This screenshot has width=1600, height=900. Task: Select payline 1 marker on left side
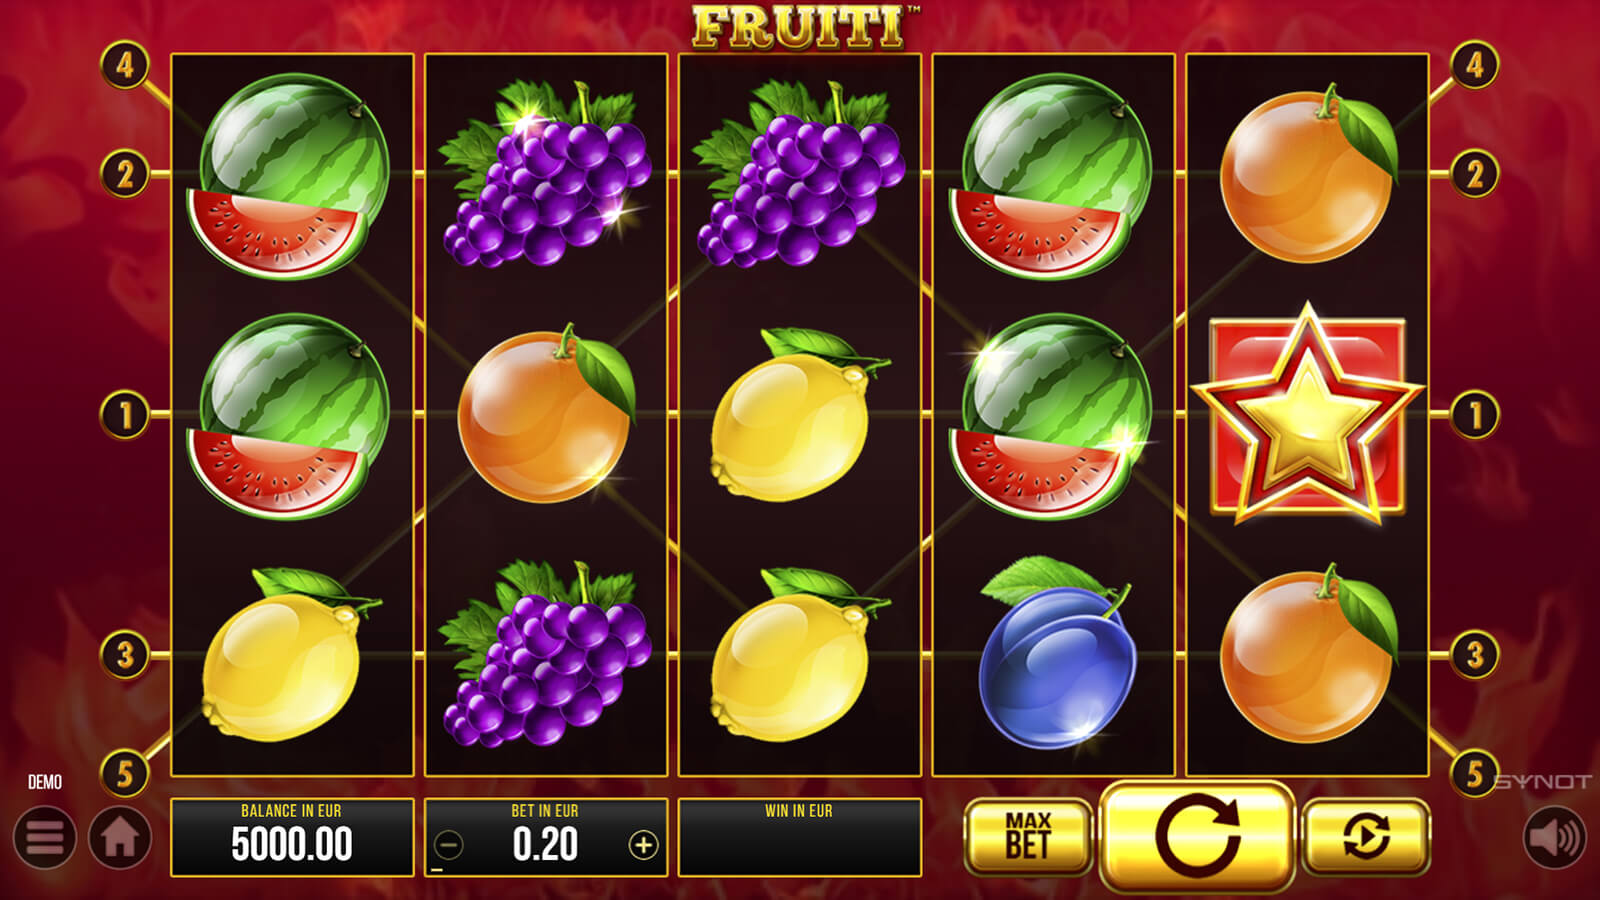(125, 414)
